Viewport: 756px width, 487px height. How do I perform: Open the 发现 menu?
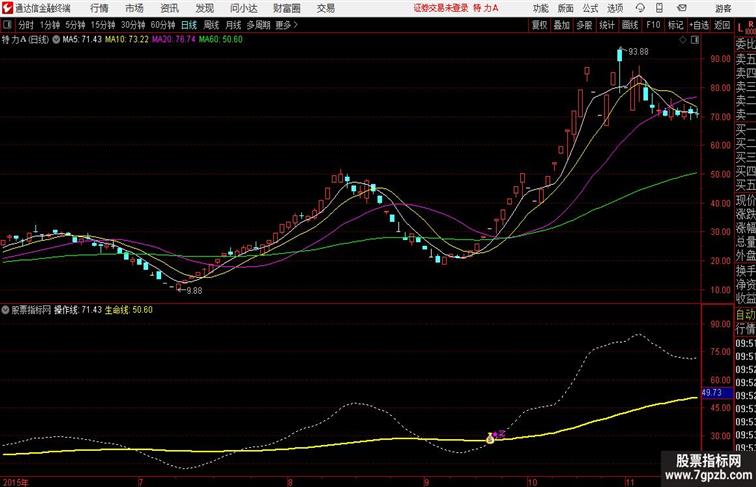(204, 8)
